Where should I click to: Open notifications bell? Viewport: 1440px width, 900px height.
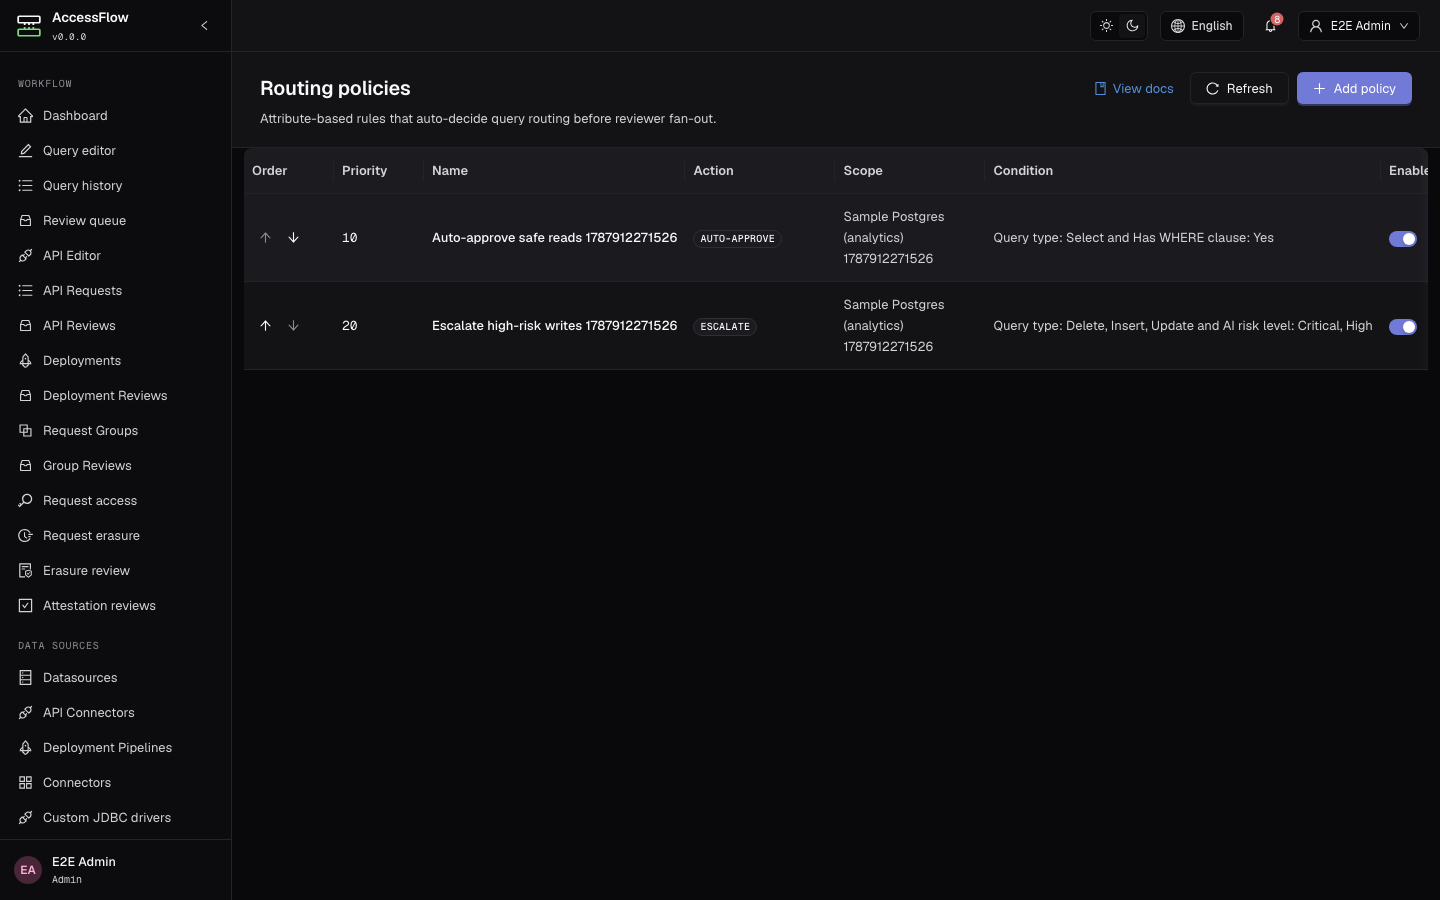(1271, 26)
